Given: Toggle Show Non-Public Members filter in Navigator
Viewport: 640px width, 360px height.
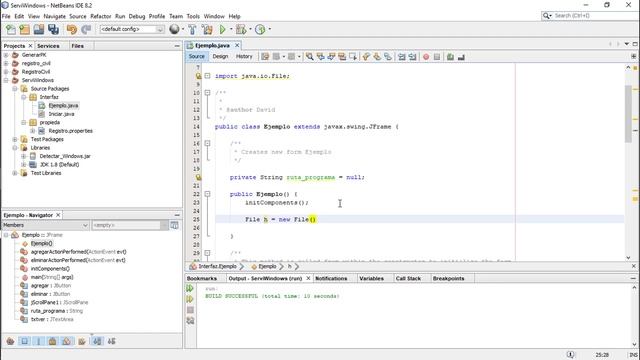Looking at the screenshot, I should point(53,341).
